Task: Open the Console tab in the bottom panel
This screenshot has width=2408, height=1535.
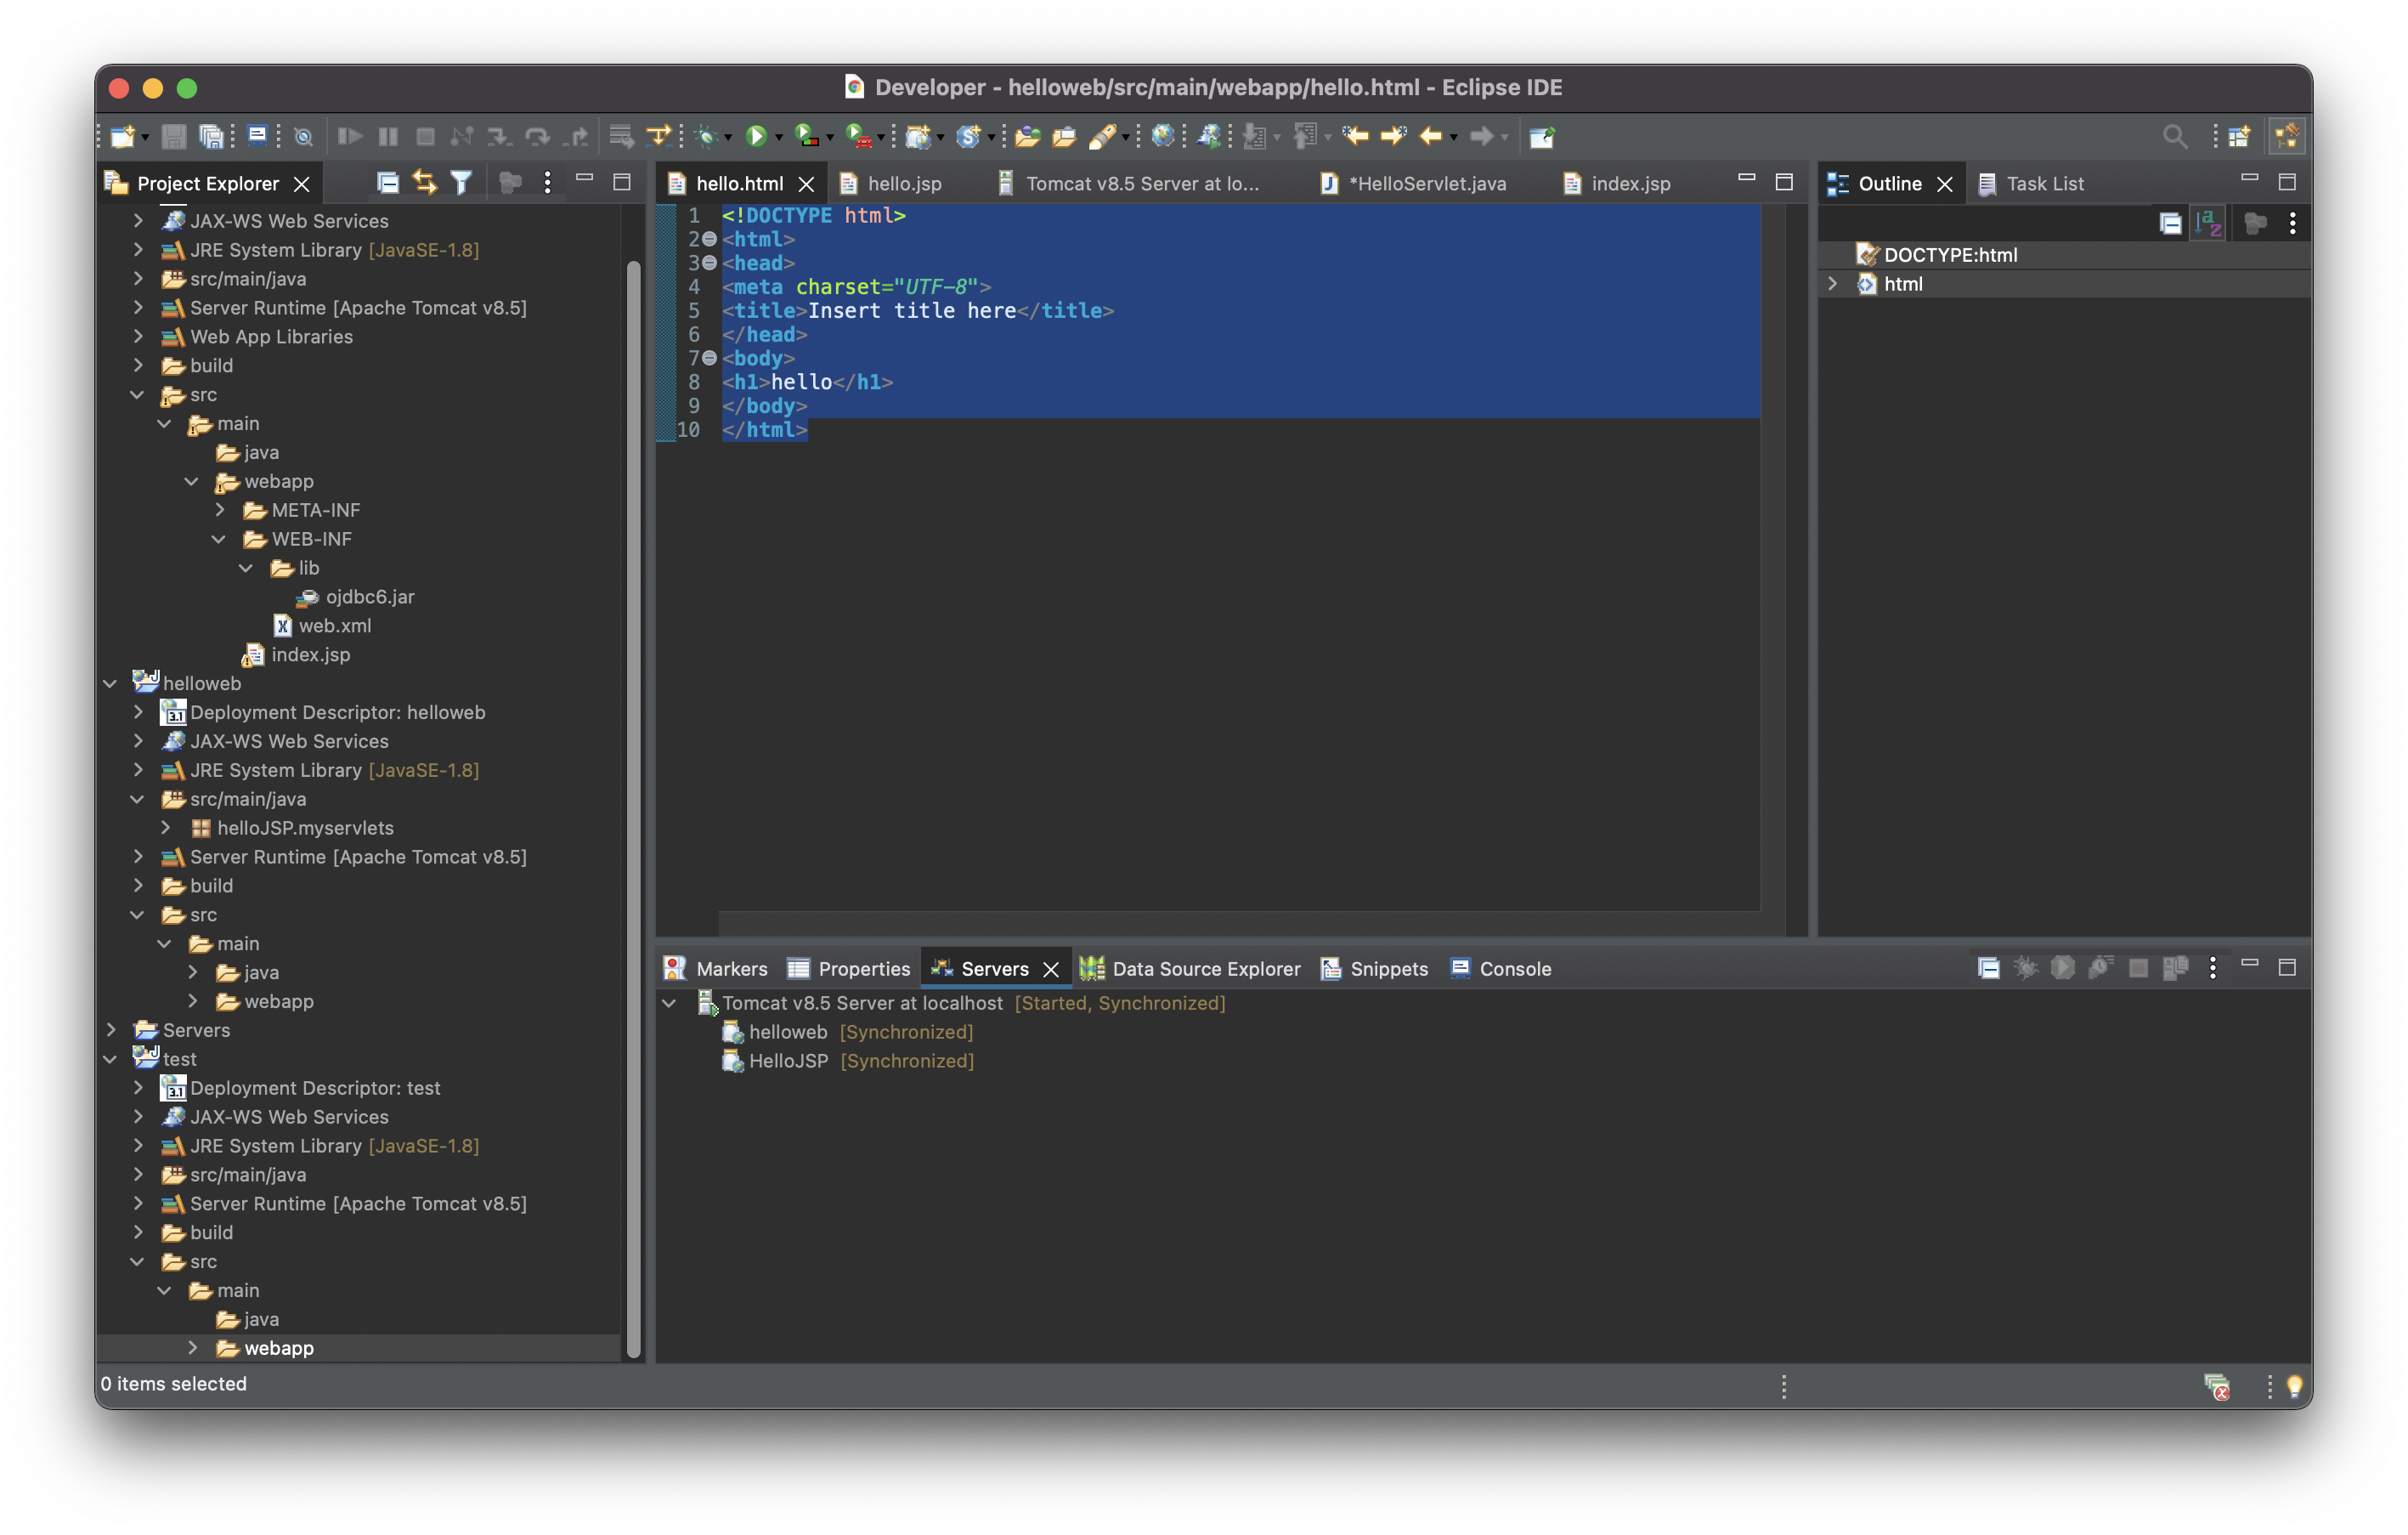Action: 1514,969
